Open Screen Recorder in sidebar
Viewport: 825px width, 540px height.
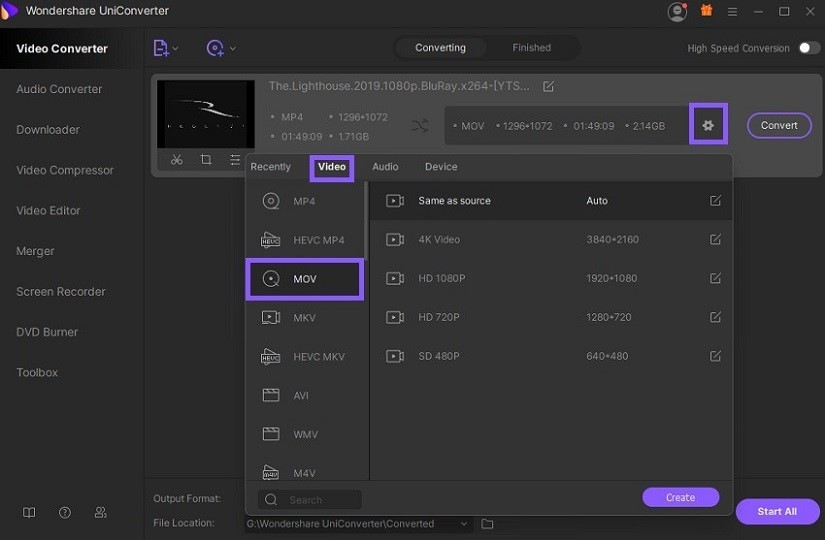[61, 292]
